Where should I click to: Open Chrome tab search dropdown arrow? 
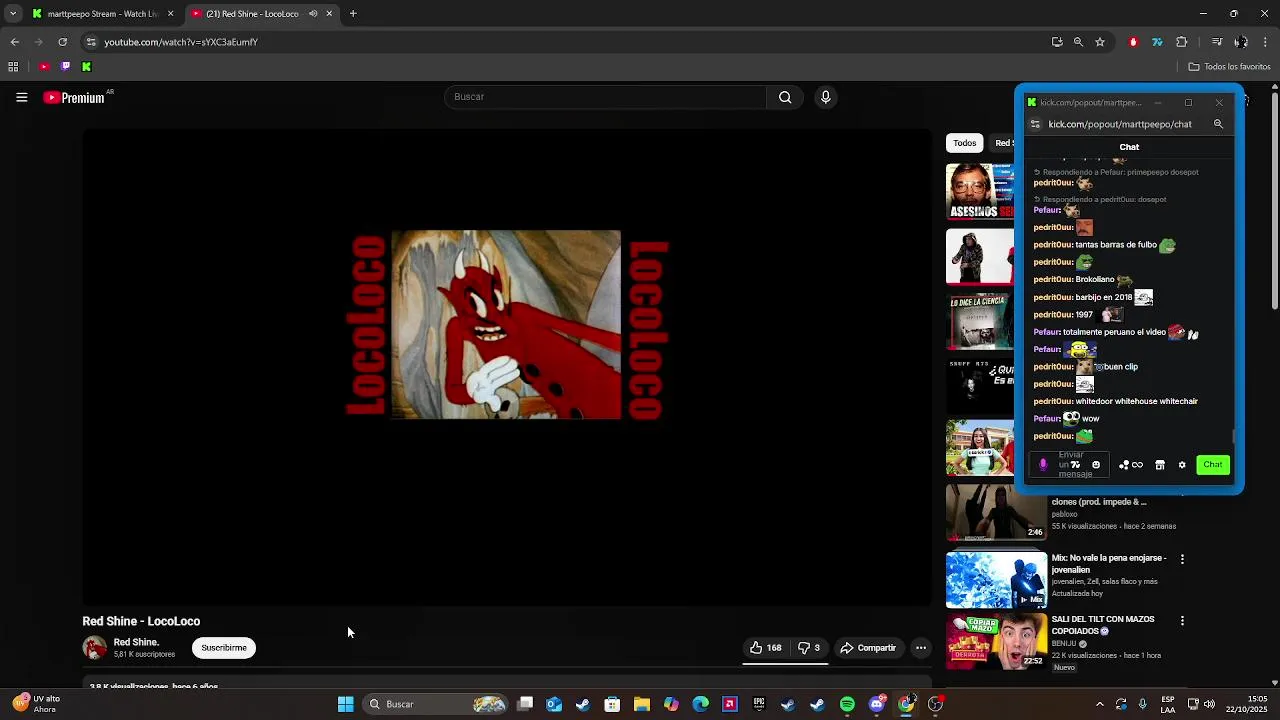[13, 14]
